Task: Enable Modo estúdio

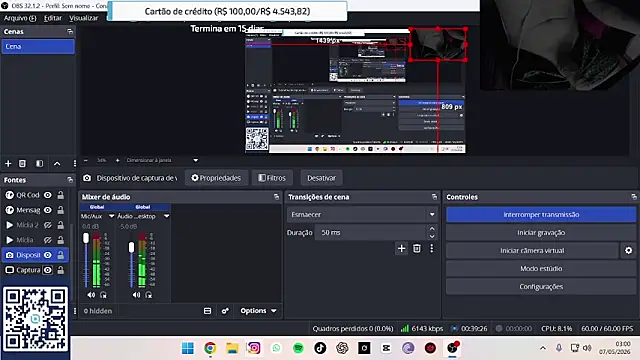Action: point(541,269)
